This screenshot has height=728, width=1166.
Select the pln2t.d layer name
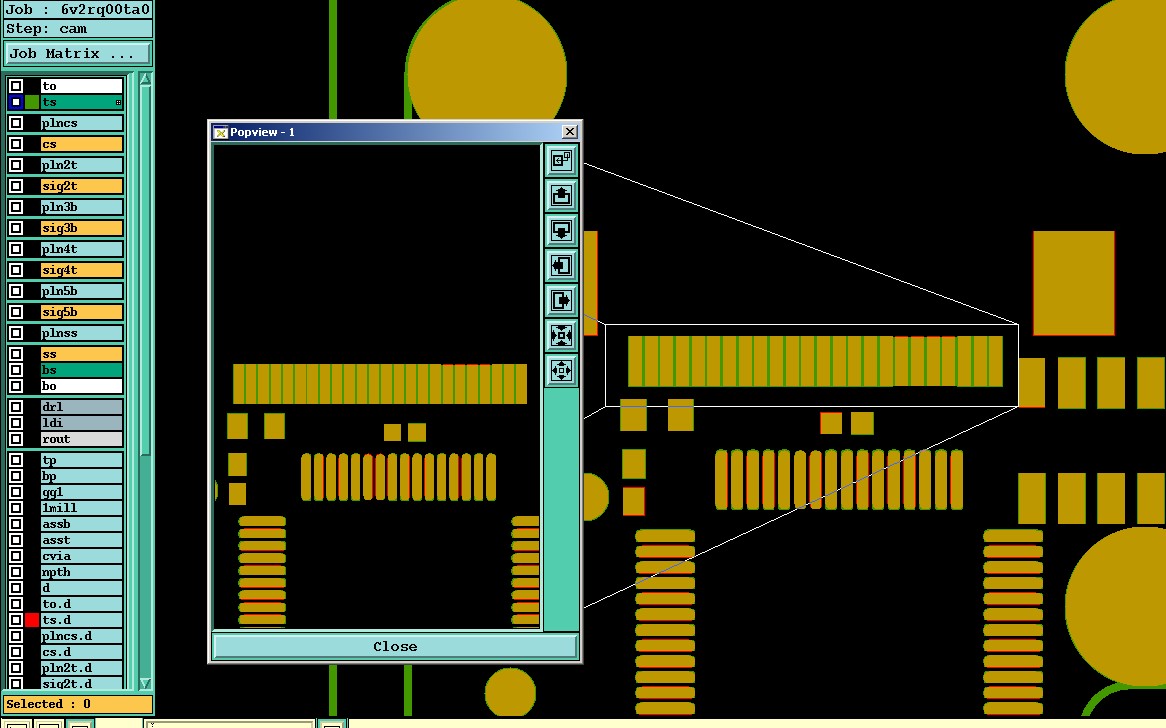point(81,668)
